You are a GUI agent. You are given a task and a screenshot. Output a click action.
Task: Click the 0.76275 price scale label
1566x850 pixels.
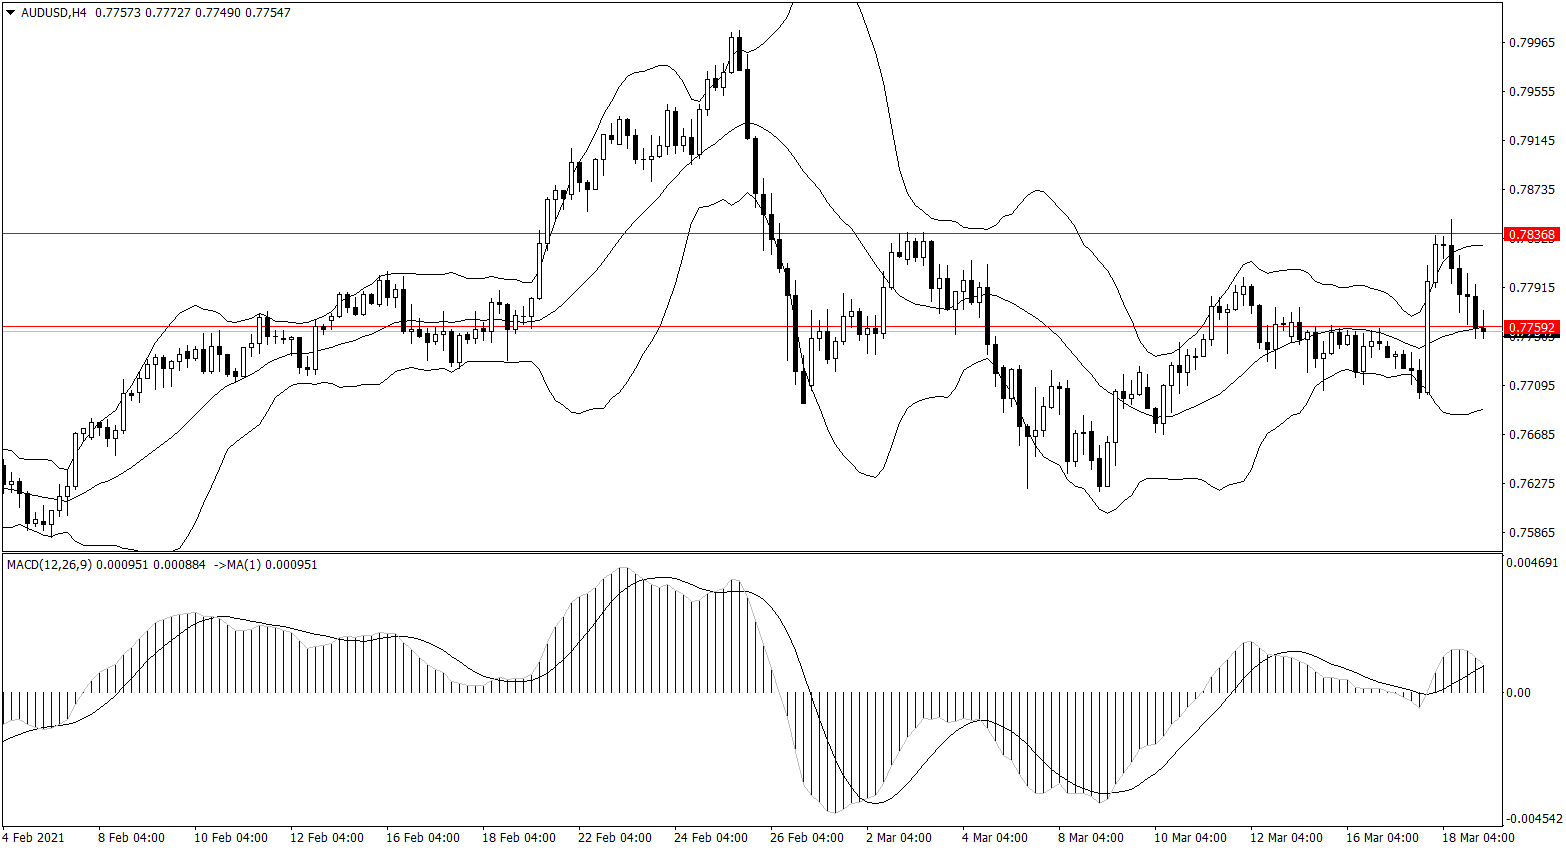tap(1531, 484)
